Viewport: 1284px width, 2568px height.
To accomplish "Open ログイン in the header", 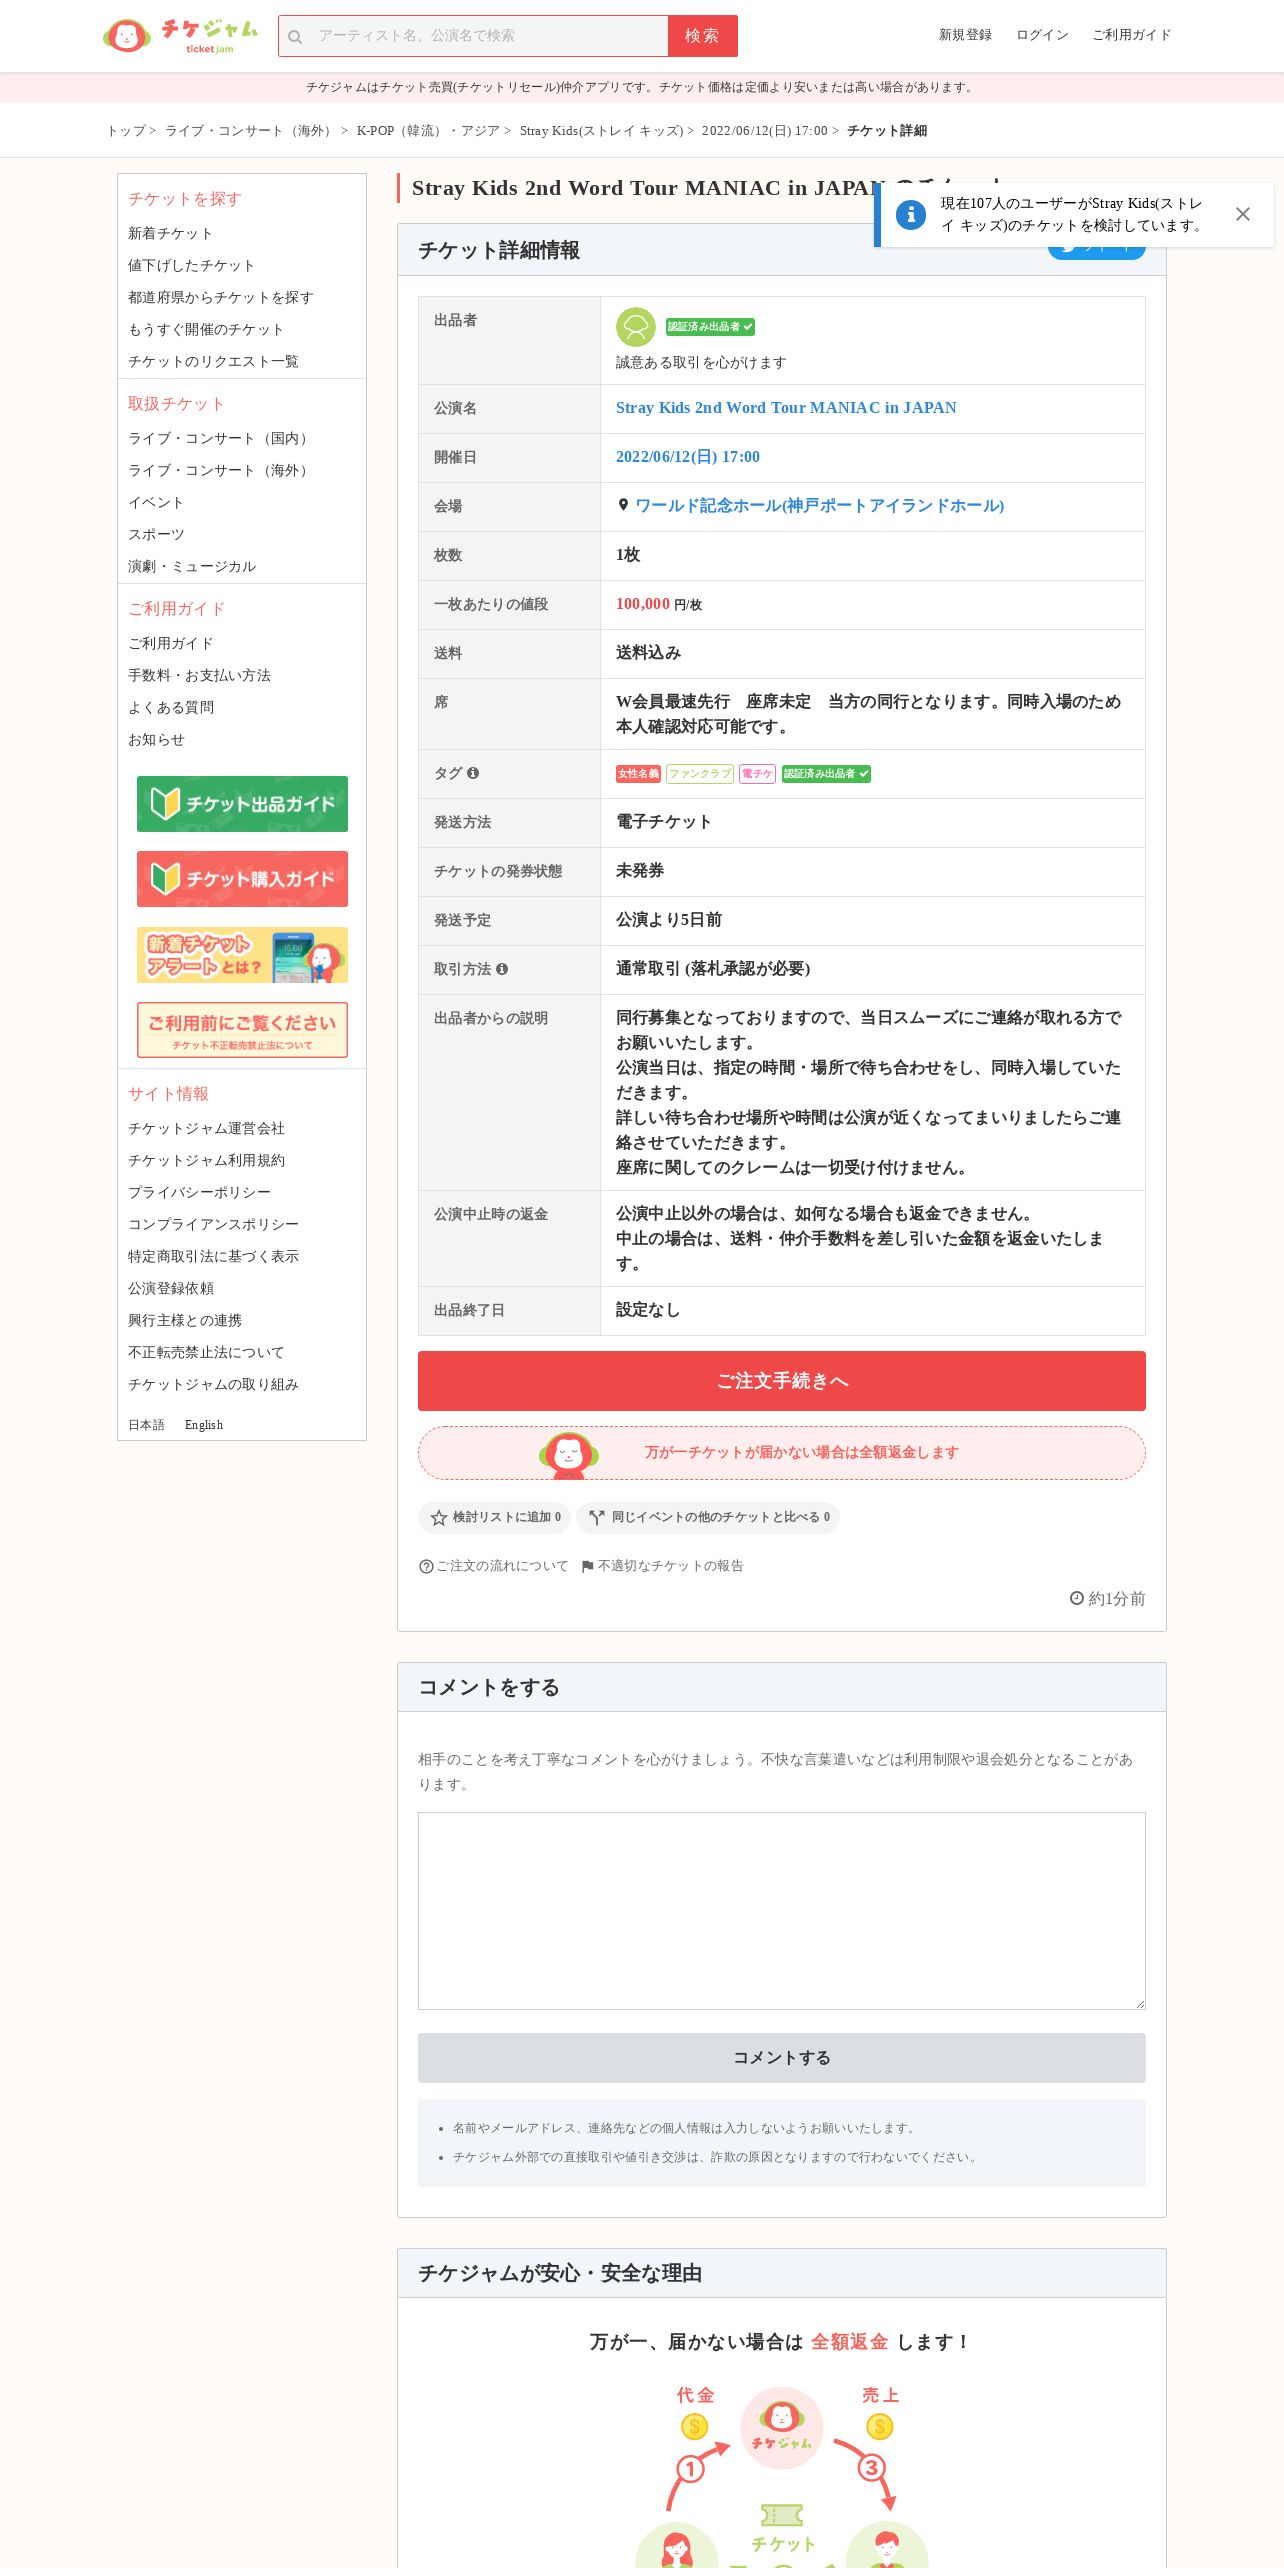I will click(1042, 35).
